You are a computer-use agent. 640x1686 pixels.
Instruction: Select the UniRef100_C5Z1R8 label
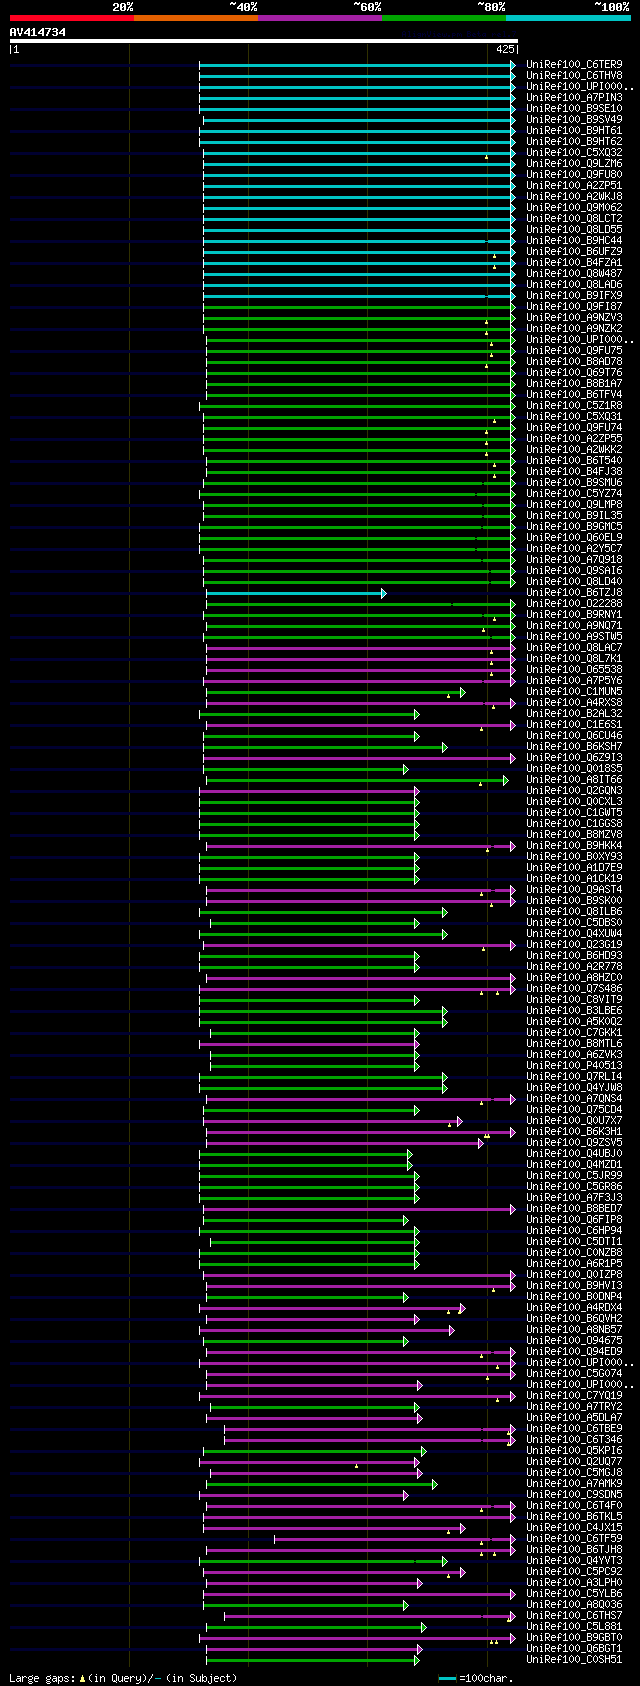(x=574, y=406)
